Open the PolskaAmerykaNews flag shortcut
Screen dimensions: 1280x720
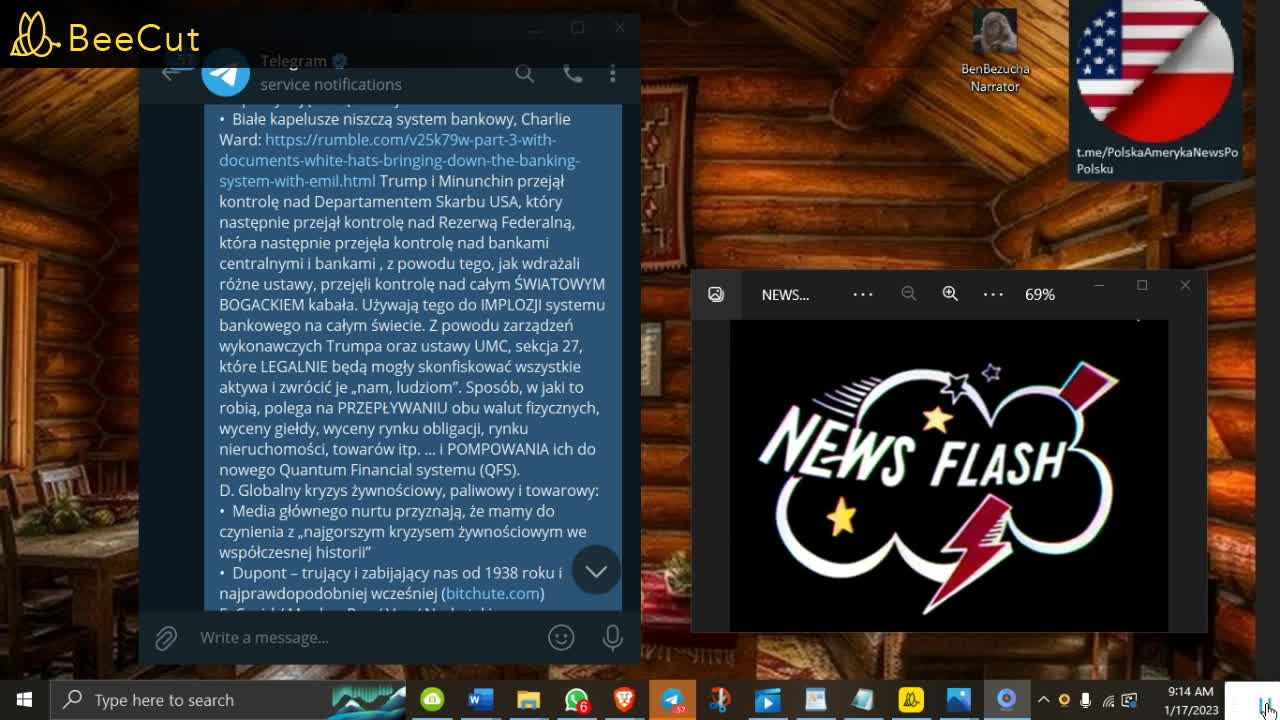click(1156, 88)
